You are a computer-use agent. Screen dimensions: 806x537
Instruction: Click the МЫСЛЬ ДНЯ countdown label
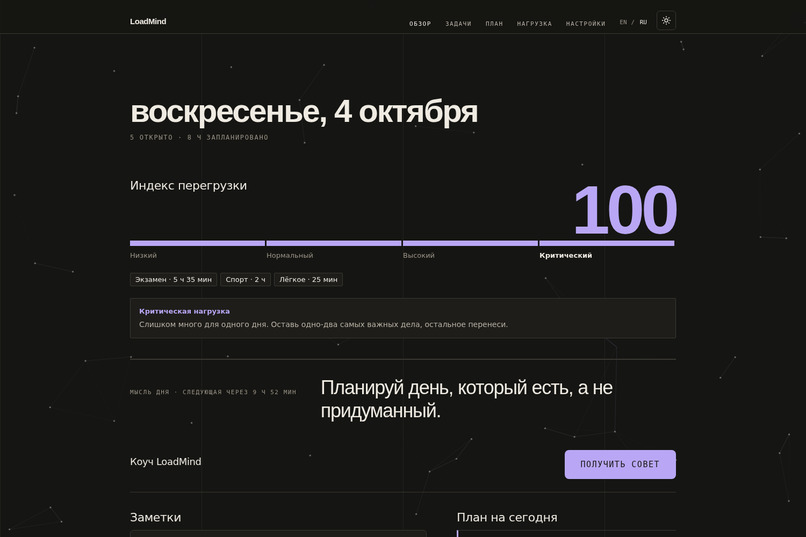coord(213,392)
